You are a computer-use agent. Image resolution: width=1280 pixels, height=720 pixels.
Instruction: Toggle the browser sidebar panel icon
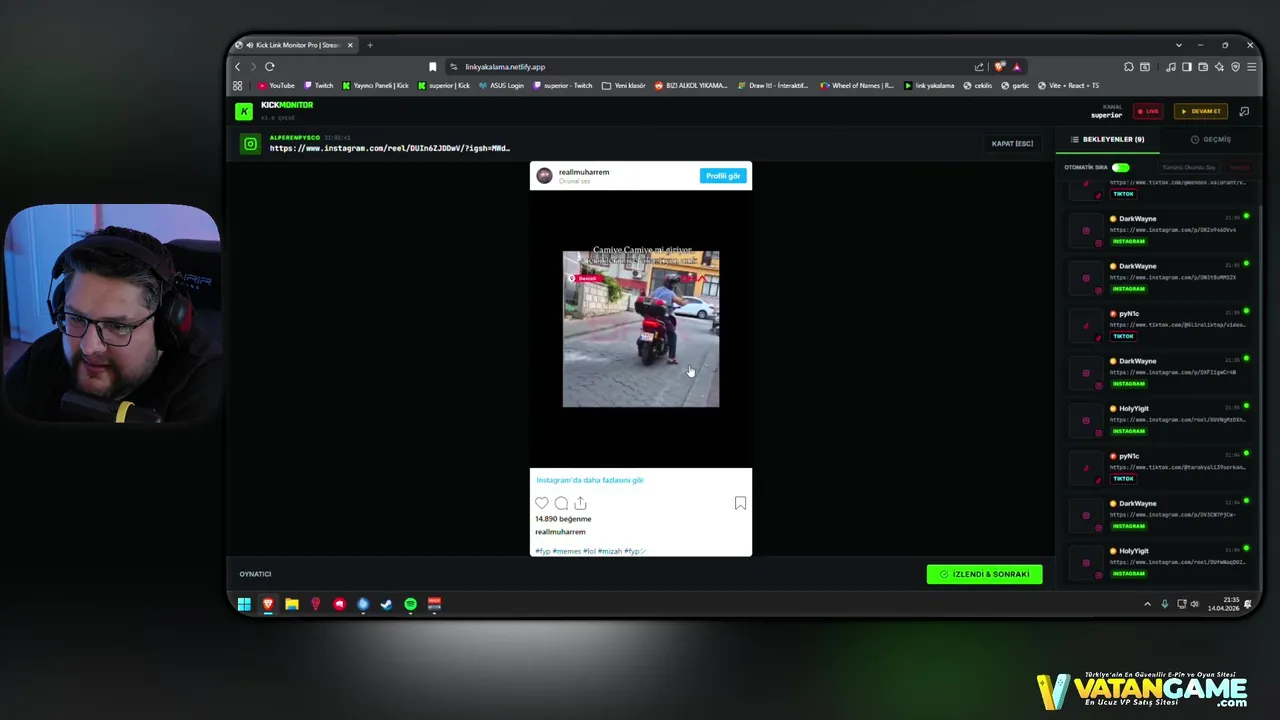pos(1187,67)
